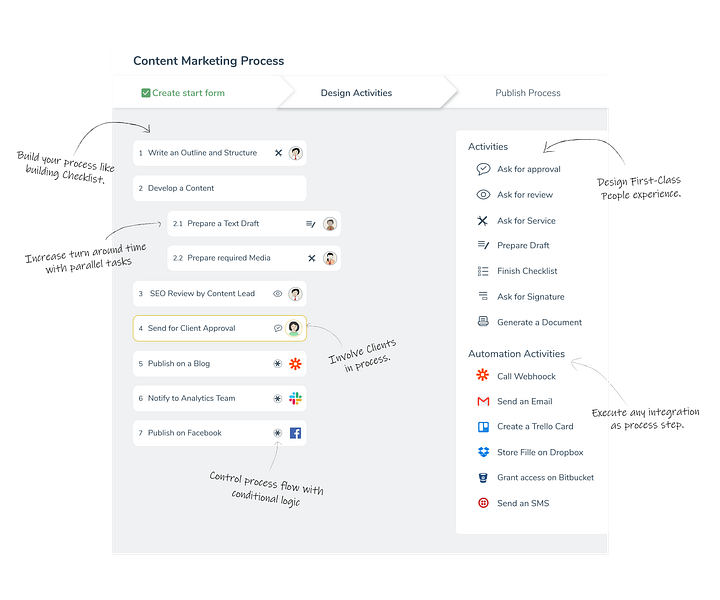Add the Generate a Document icon
Screen dimensions: 720x600
pyautogui.click(x=483, y=321)
